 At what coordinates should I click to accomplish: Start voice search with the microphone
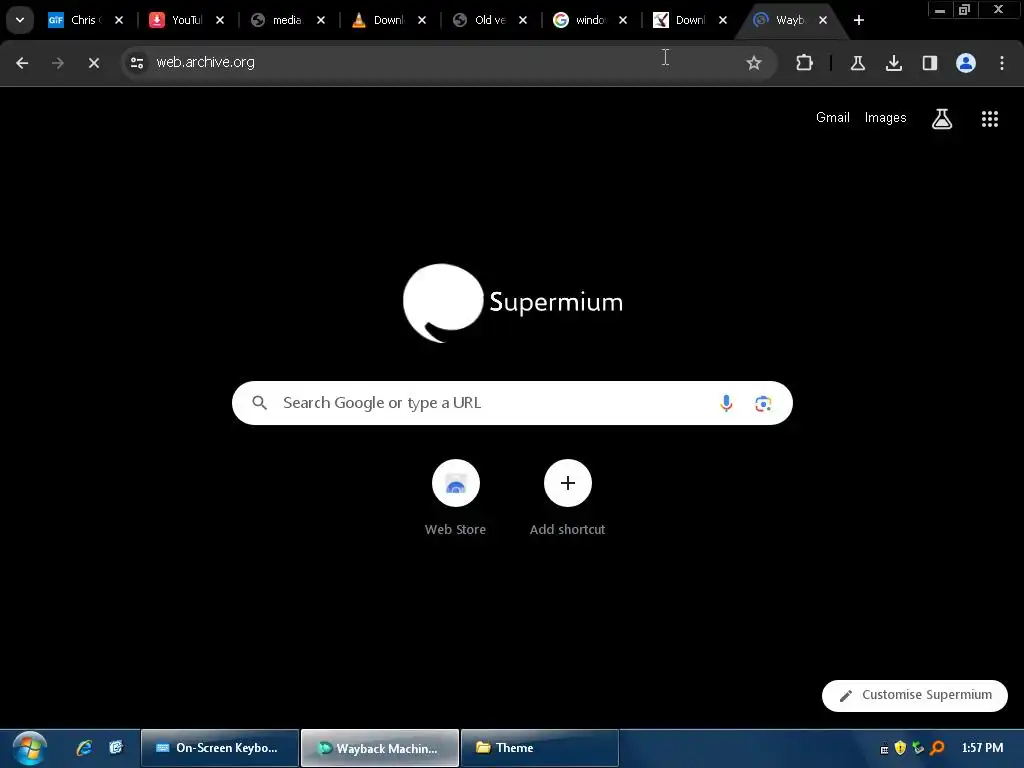pyautogui.click(x=726, y=403)
